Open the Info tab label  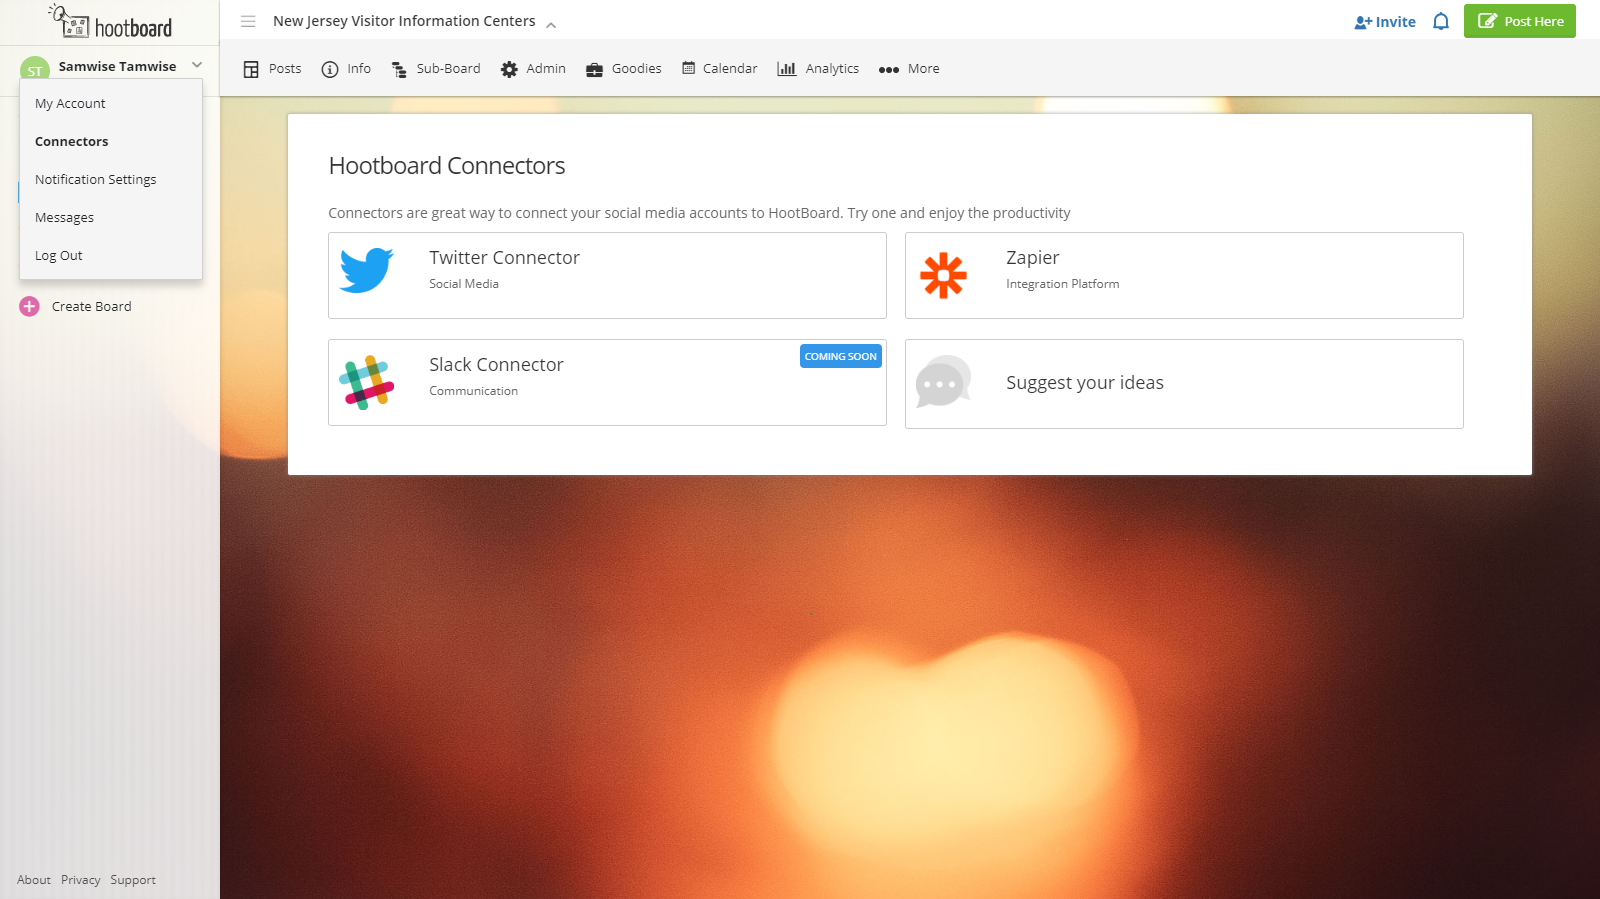click(x=359, y=69)
